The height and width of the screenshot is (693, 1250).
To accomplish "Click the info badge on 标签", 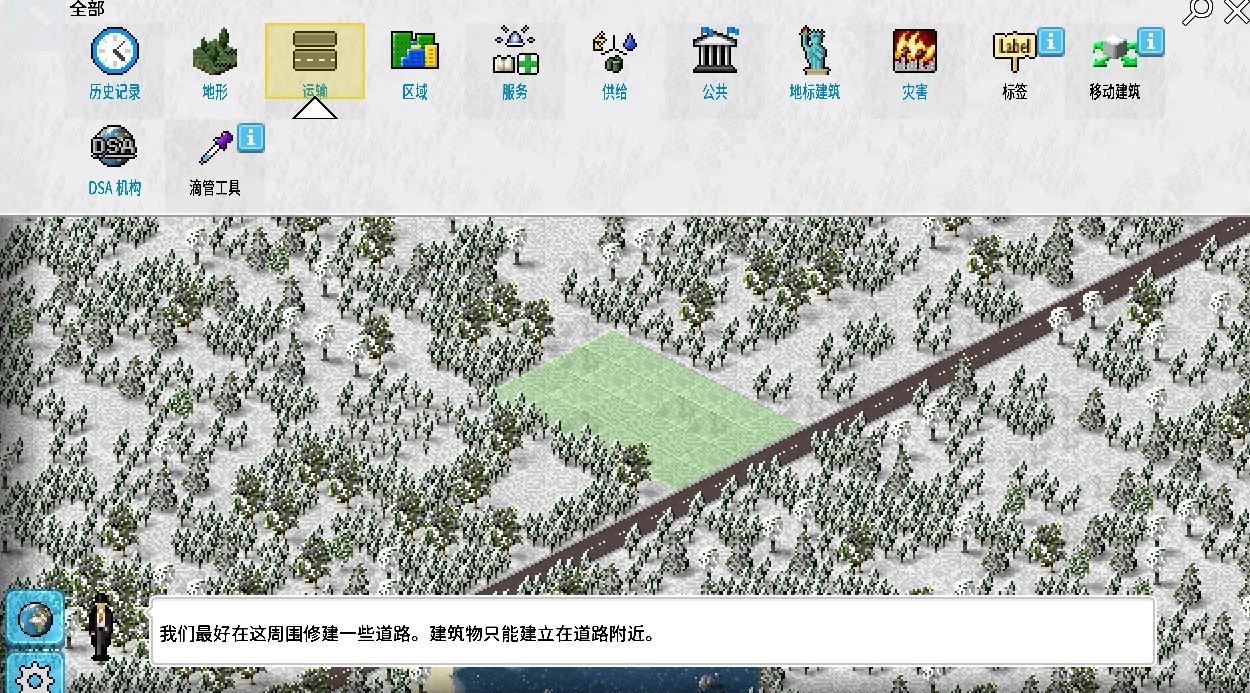I will click(x=1050, y=41).
